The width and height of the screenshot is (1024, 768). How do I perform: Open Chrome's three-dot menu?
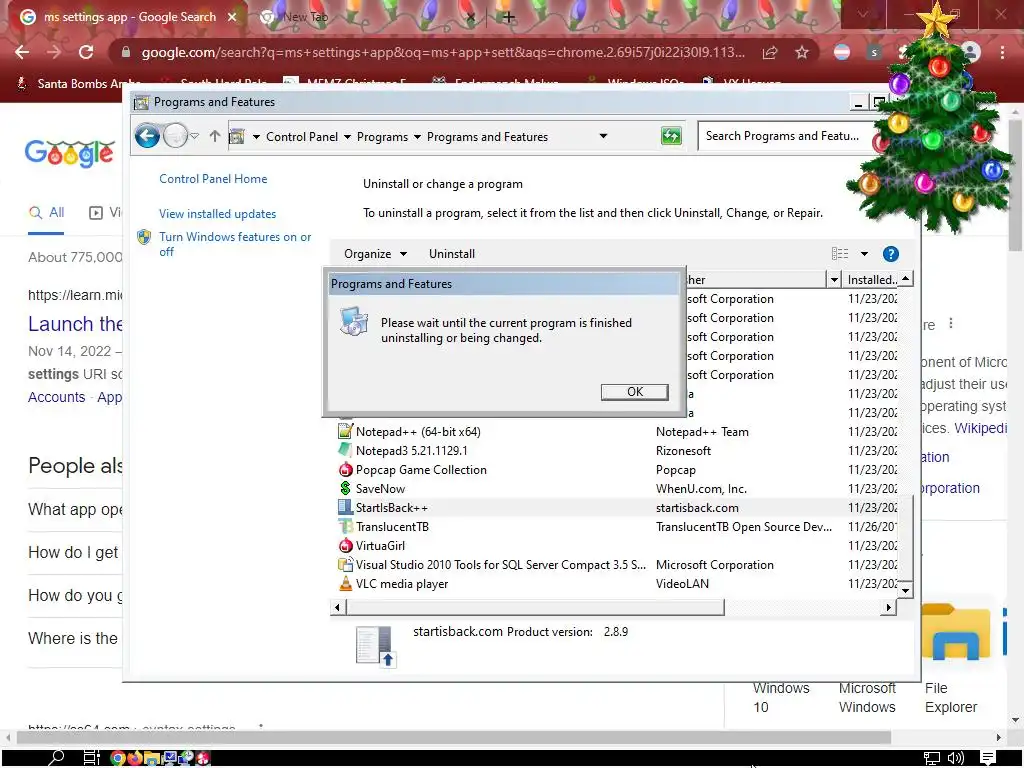(x=1002, y=52)
